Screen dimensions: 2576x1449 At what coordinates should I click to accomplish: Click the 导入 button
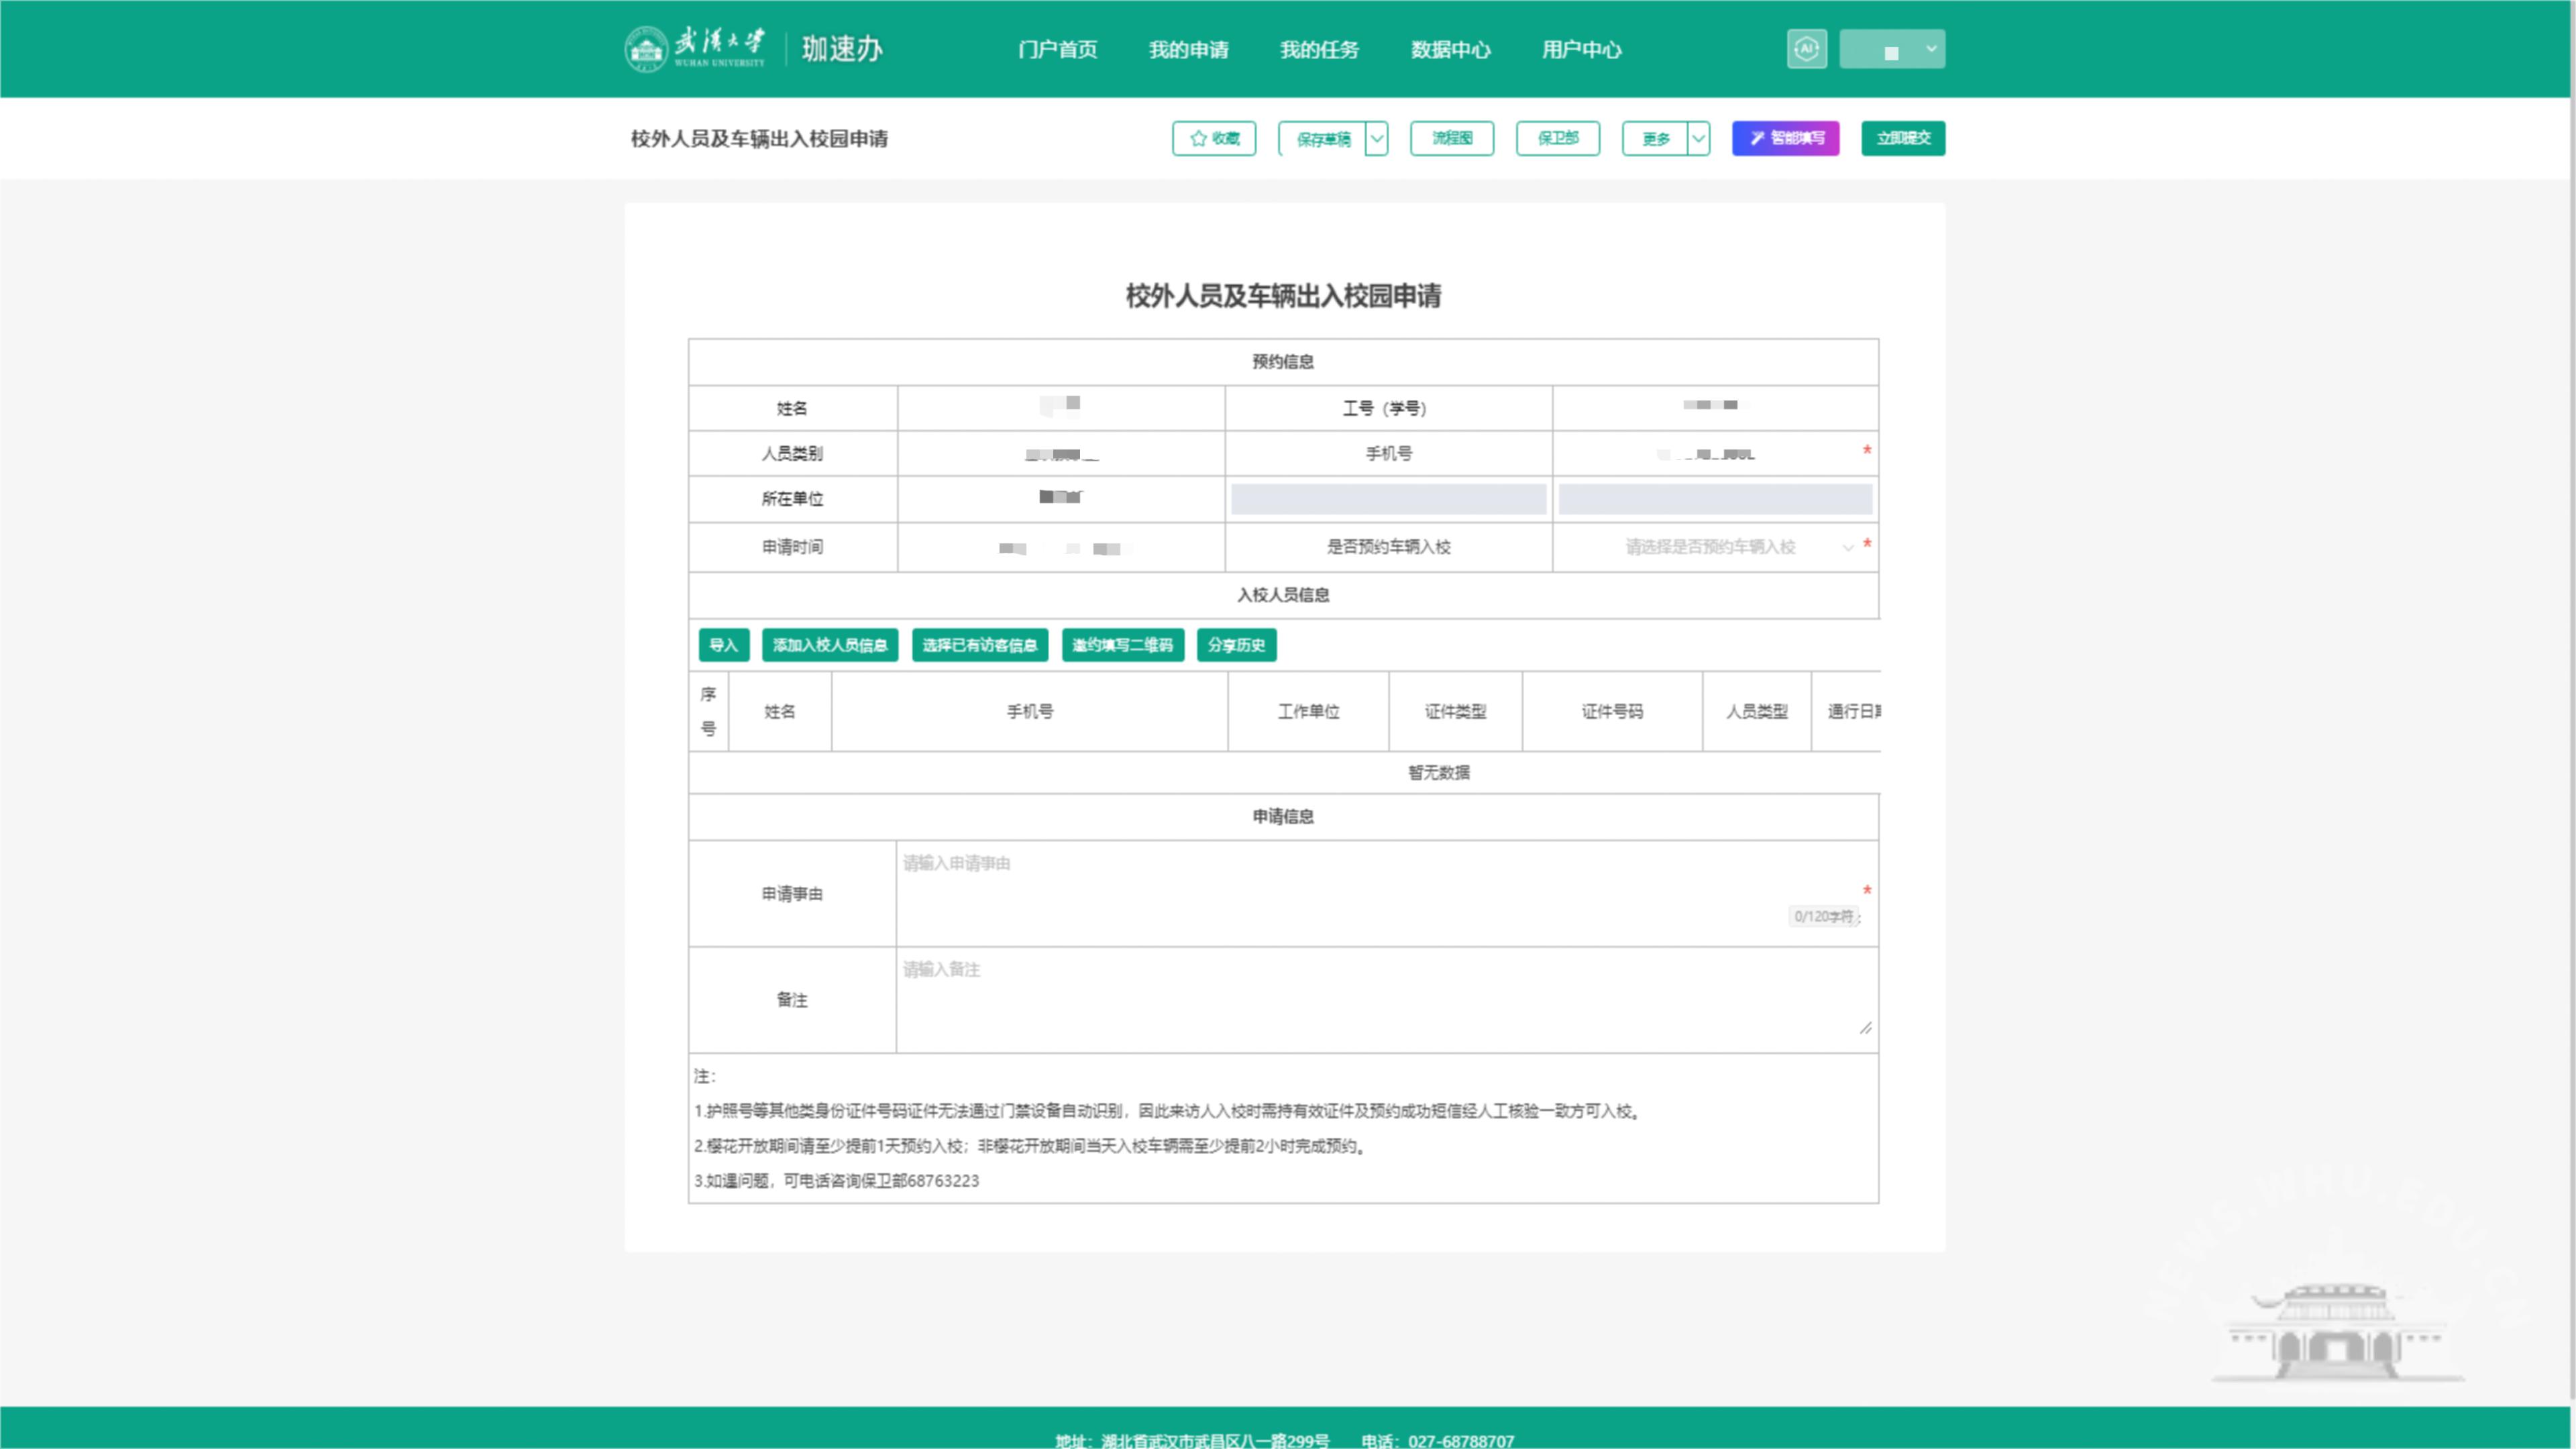[723, 645]
